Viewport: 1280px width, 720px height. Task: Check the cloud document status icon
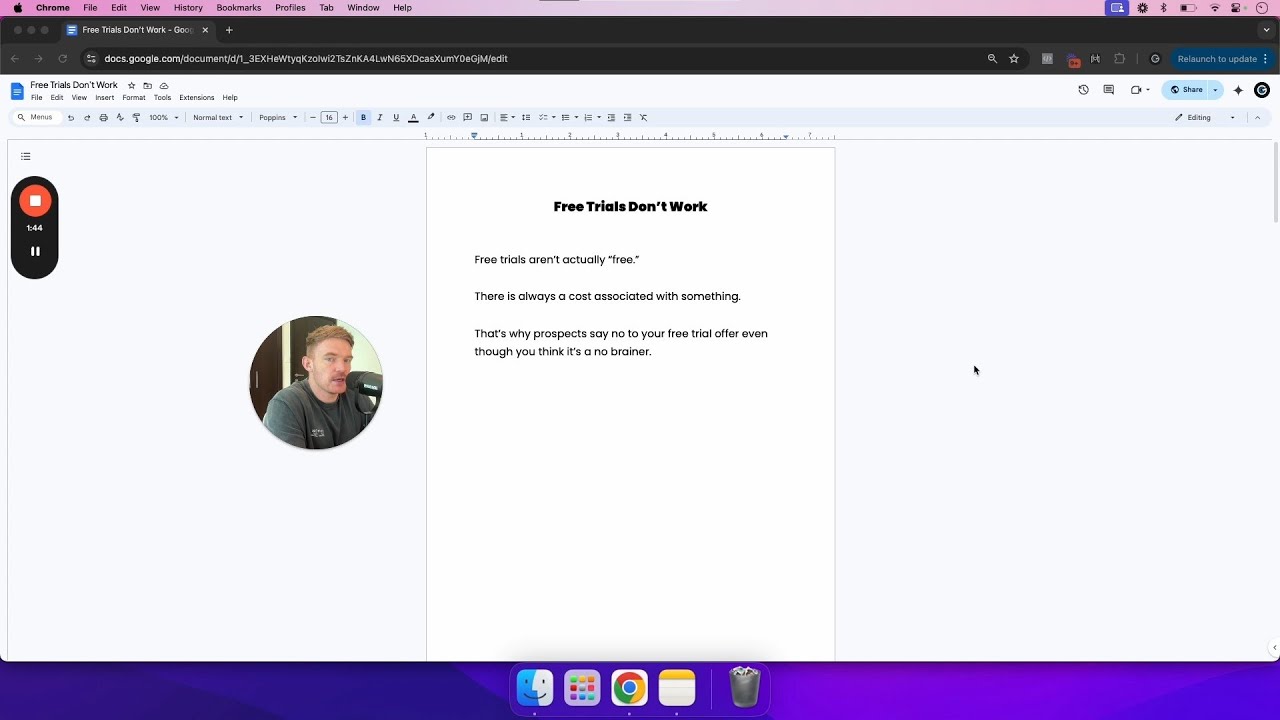(164, 86)
